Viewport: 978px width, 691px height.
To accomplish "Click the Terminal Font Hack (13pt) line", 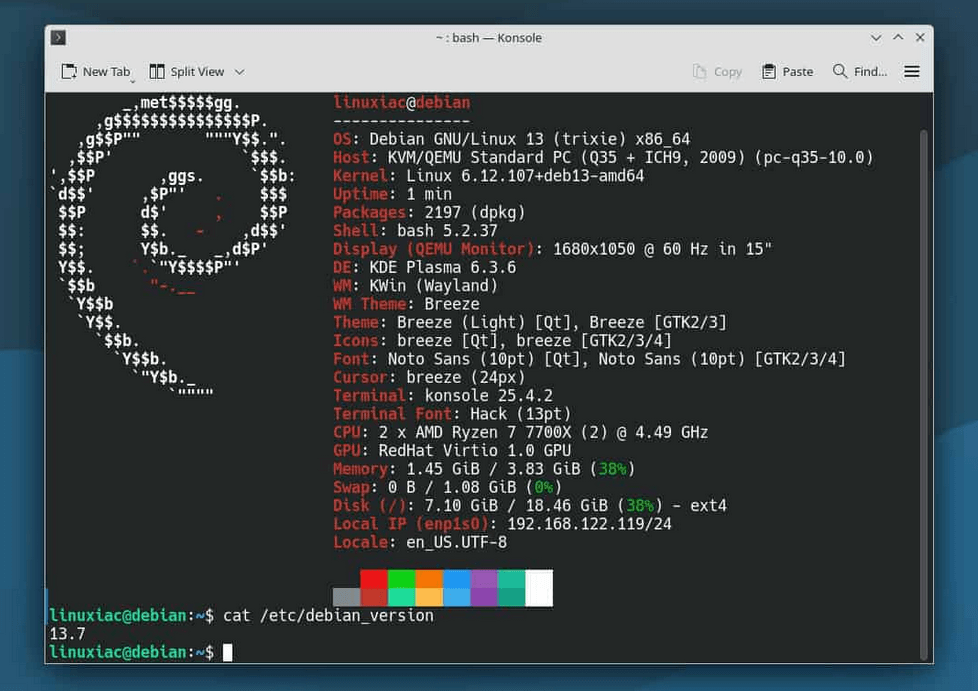I will coord(452,414).
